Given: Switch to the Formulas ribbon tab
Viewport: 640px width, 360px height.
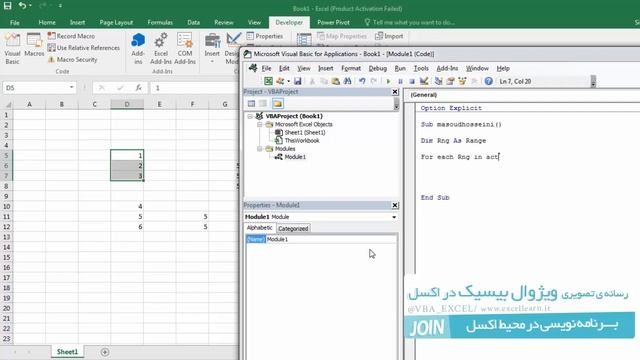Looking at the screenshot, I should 160,22.
